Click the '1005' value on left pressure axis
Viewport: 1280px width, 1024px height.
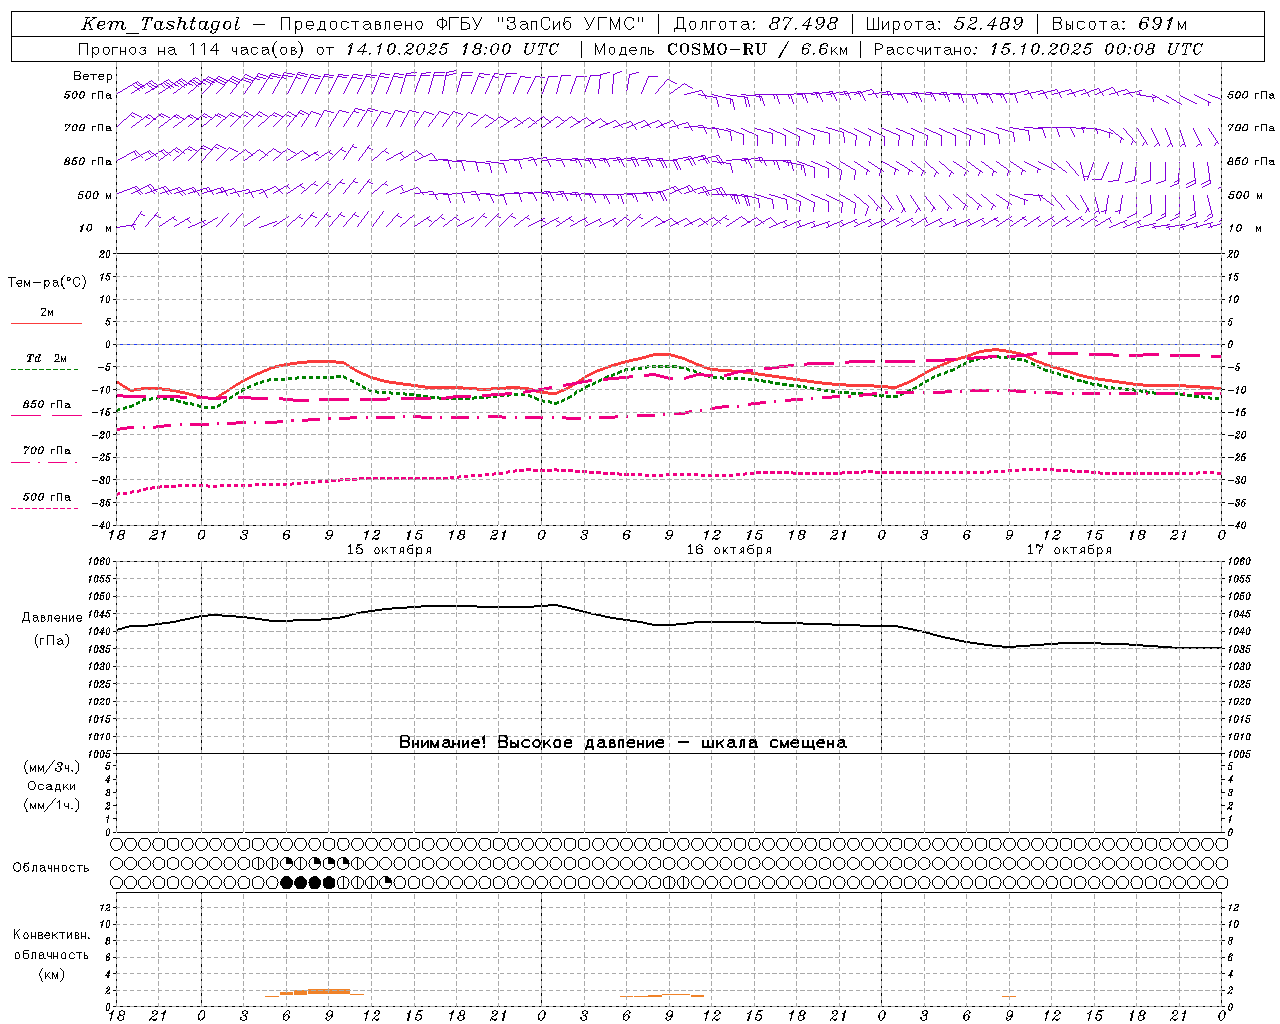click(x=100, y=754)
